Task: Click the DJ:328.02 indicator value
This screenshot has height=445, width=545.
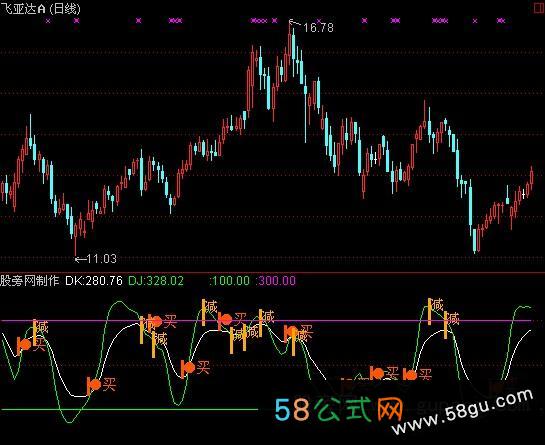Action: pyautogui.click(x=156, y=281)
